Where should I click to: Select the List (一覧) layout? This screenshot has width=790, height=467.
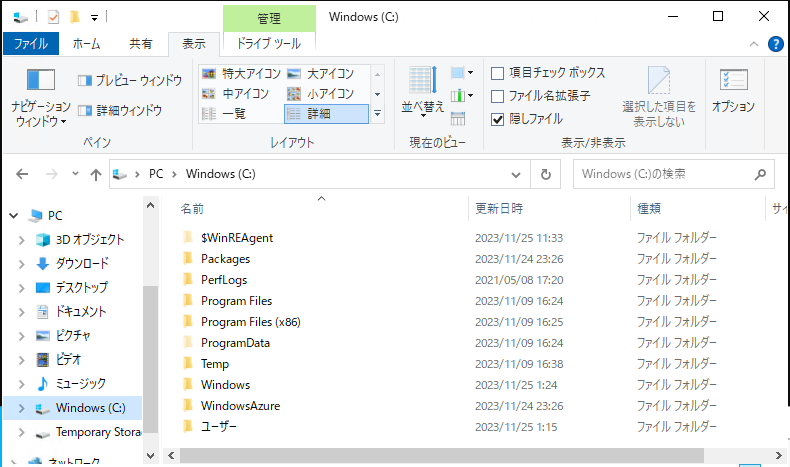tap(224, 114)
